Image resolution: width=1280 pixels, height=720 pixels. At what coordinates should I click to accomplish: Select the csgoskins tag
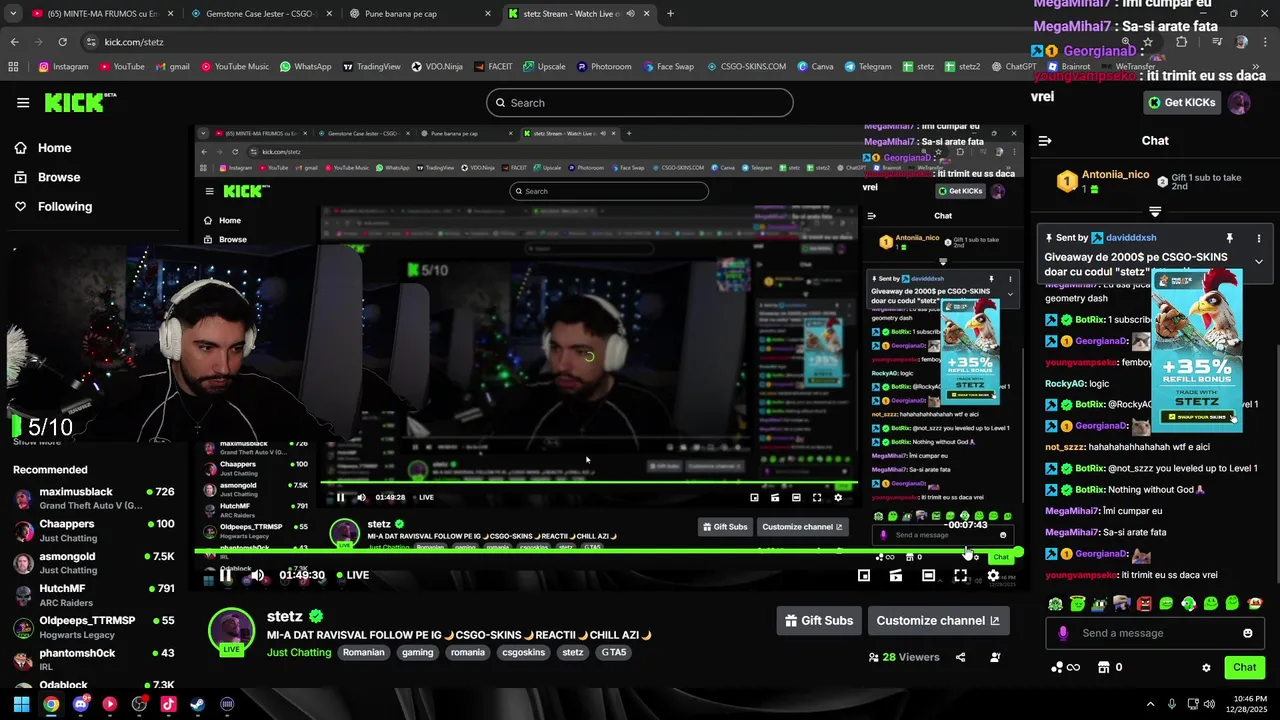point(523,652)
